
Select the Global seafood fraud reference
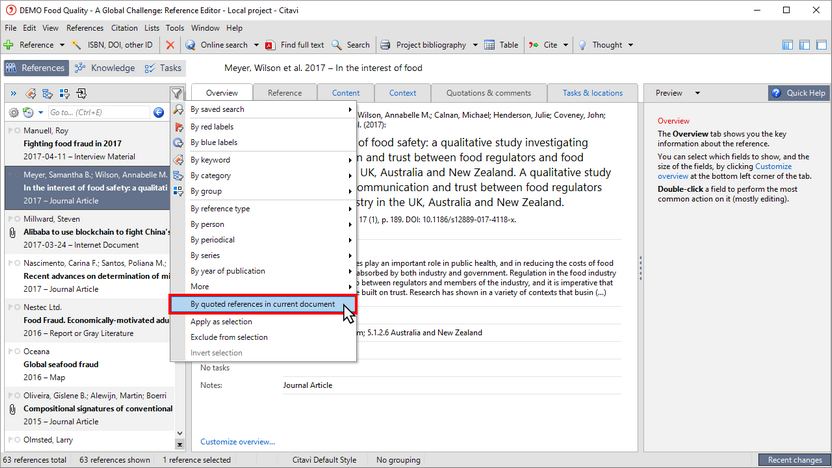point(90,365)
